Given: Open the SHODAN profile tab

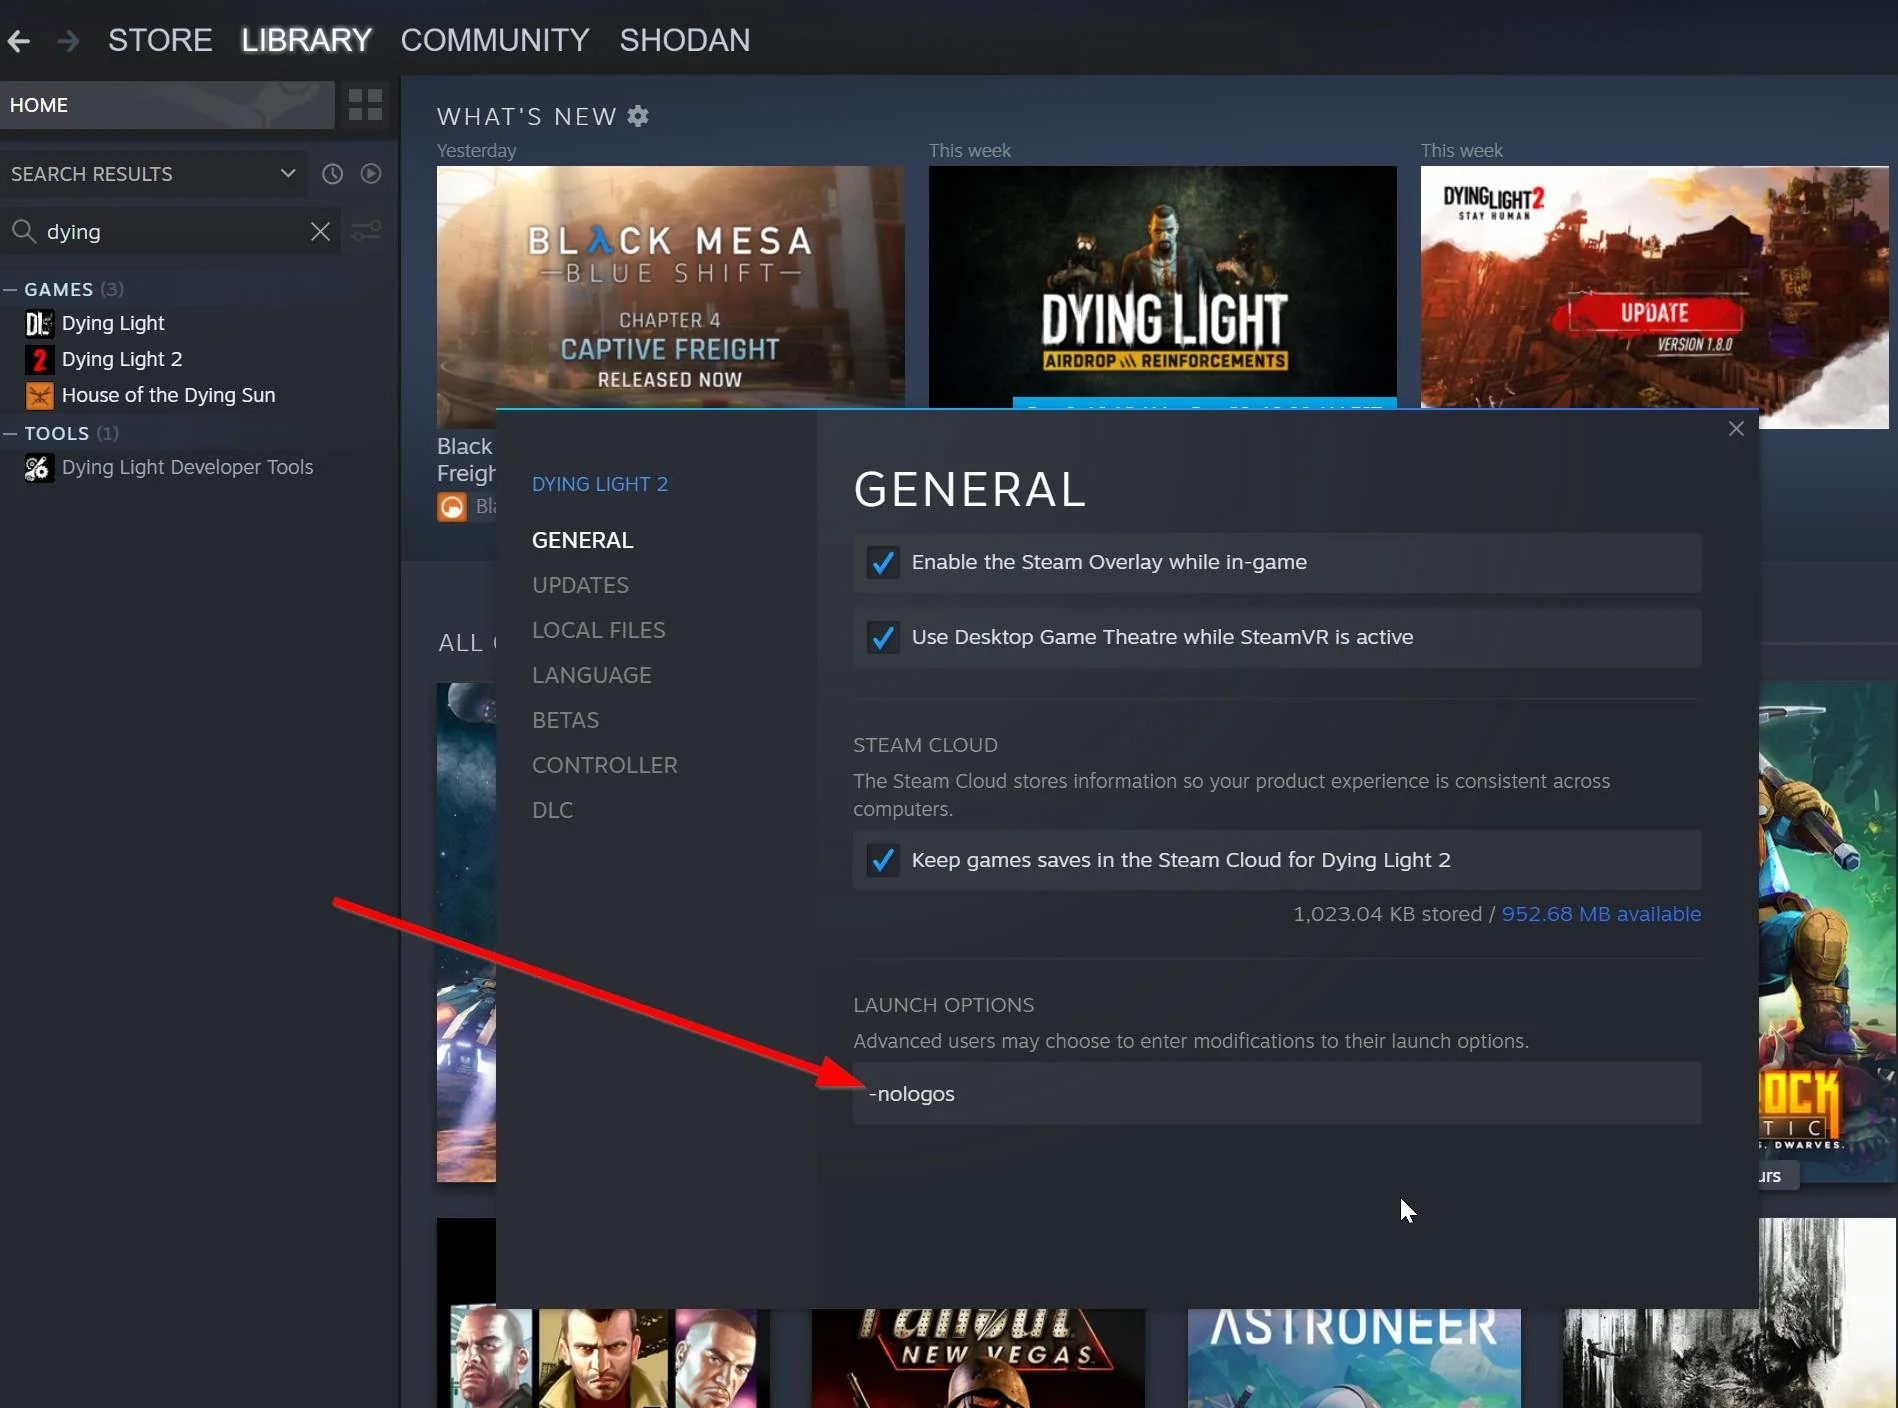Looking at the screenshot, I should click(x=685, y=40).
